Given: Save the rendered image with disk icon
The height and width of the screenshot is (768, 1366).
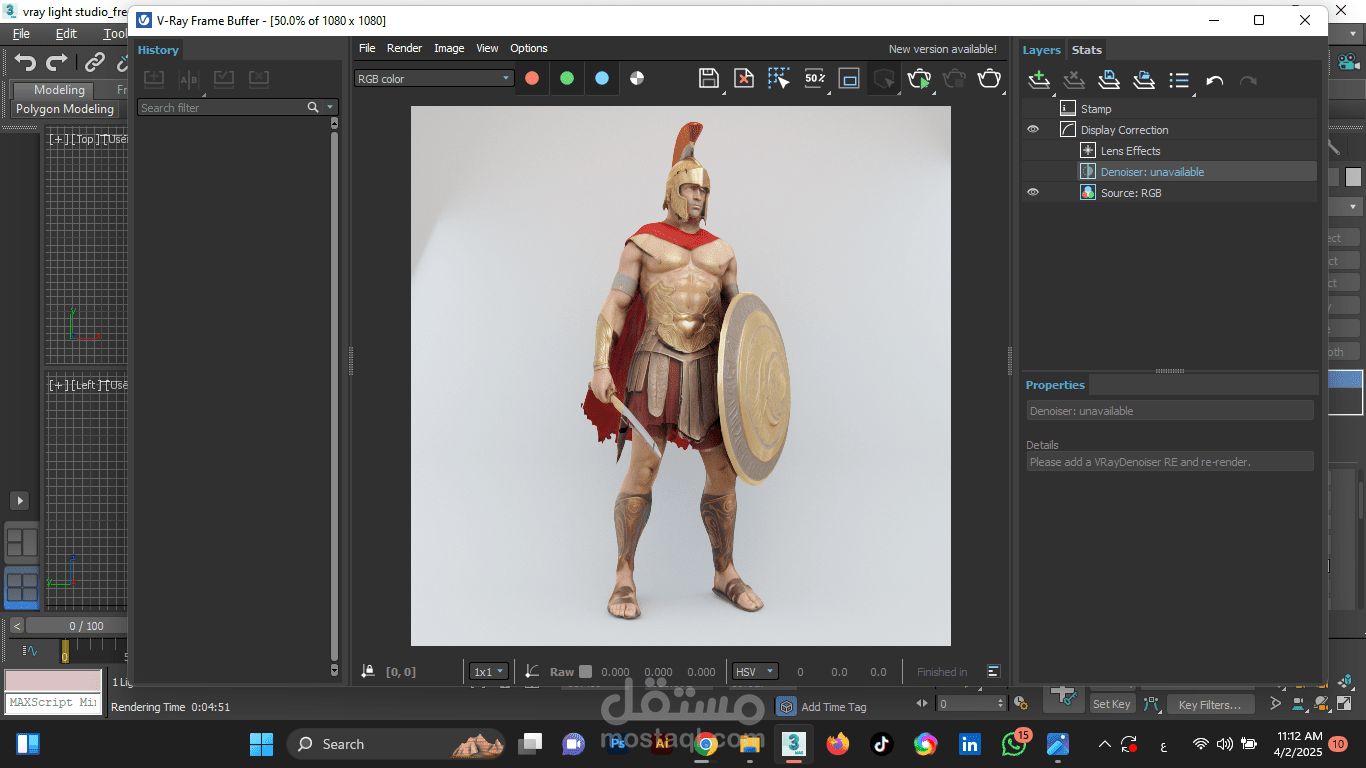Looking at the screenshot, I should click(x=709, y=79).
